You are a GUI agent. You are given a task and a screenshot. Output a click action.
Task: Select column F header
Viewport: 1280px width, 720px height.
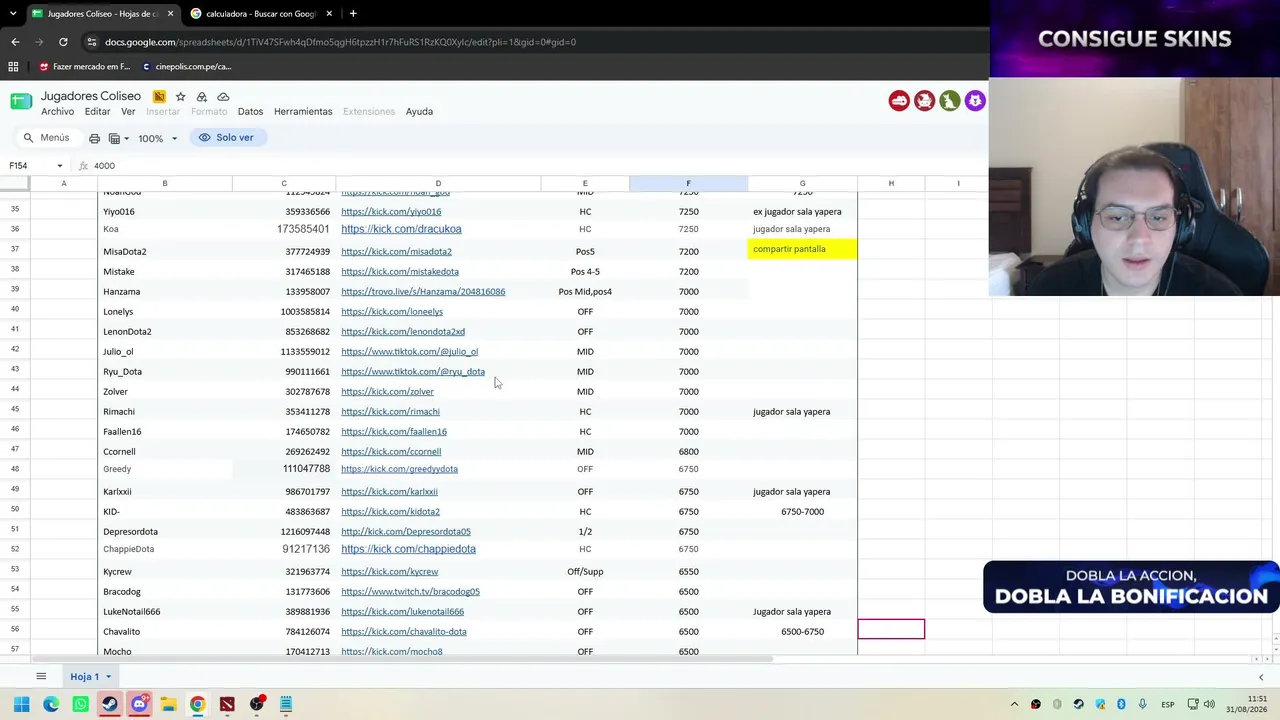point(688,183)
